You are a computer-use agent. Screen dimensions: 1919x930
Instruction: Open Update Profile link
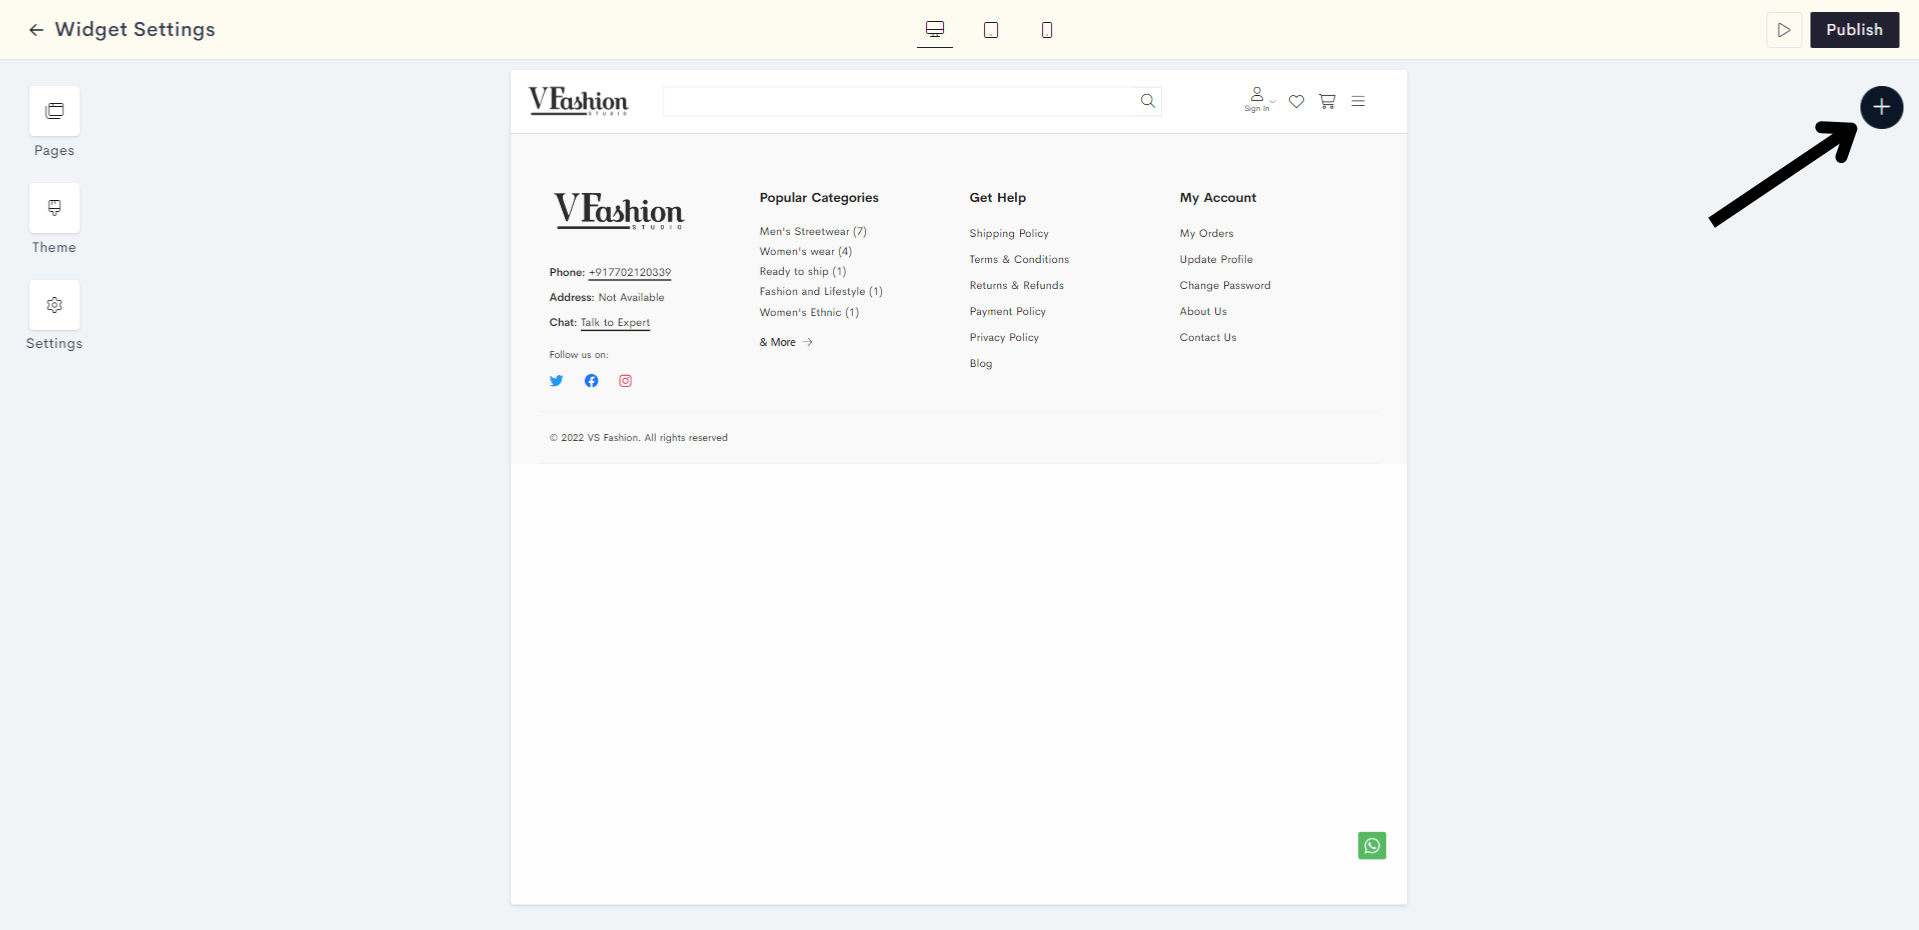(x=1216, y=259)
